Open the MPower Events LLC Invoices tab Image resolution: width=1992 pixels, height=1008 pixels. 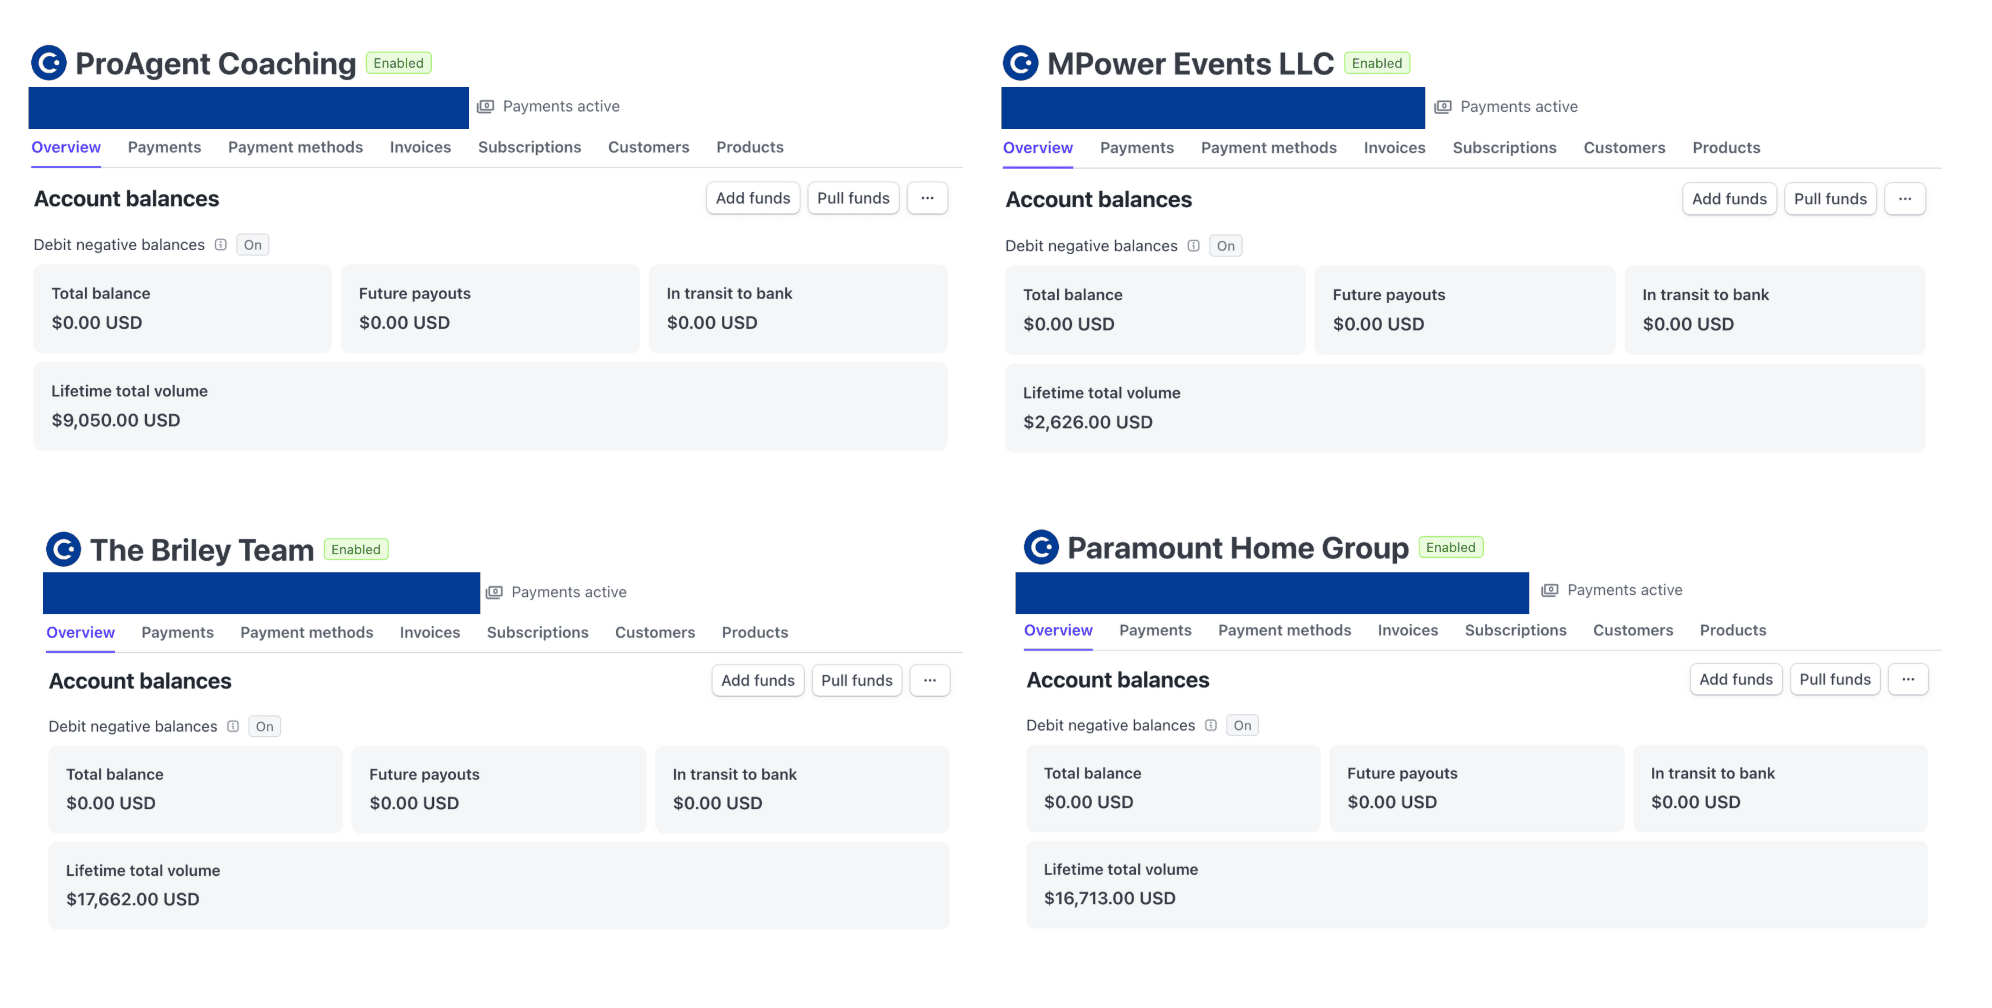click(1394, 148)
